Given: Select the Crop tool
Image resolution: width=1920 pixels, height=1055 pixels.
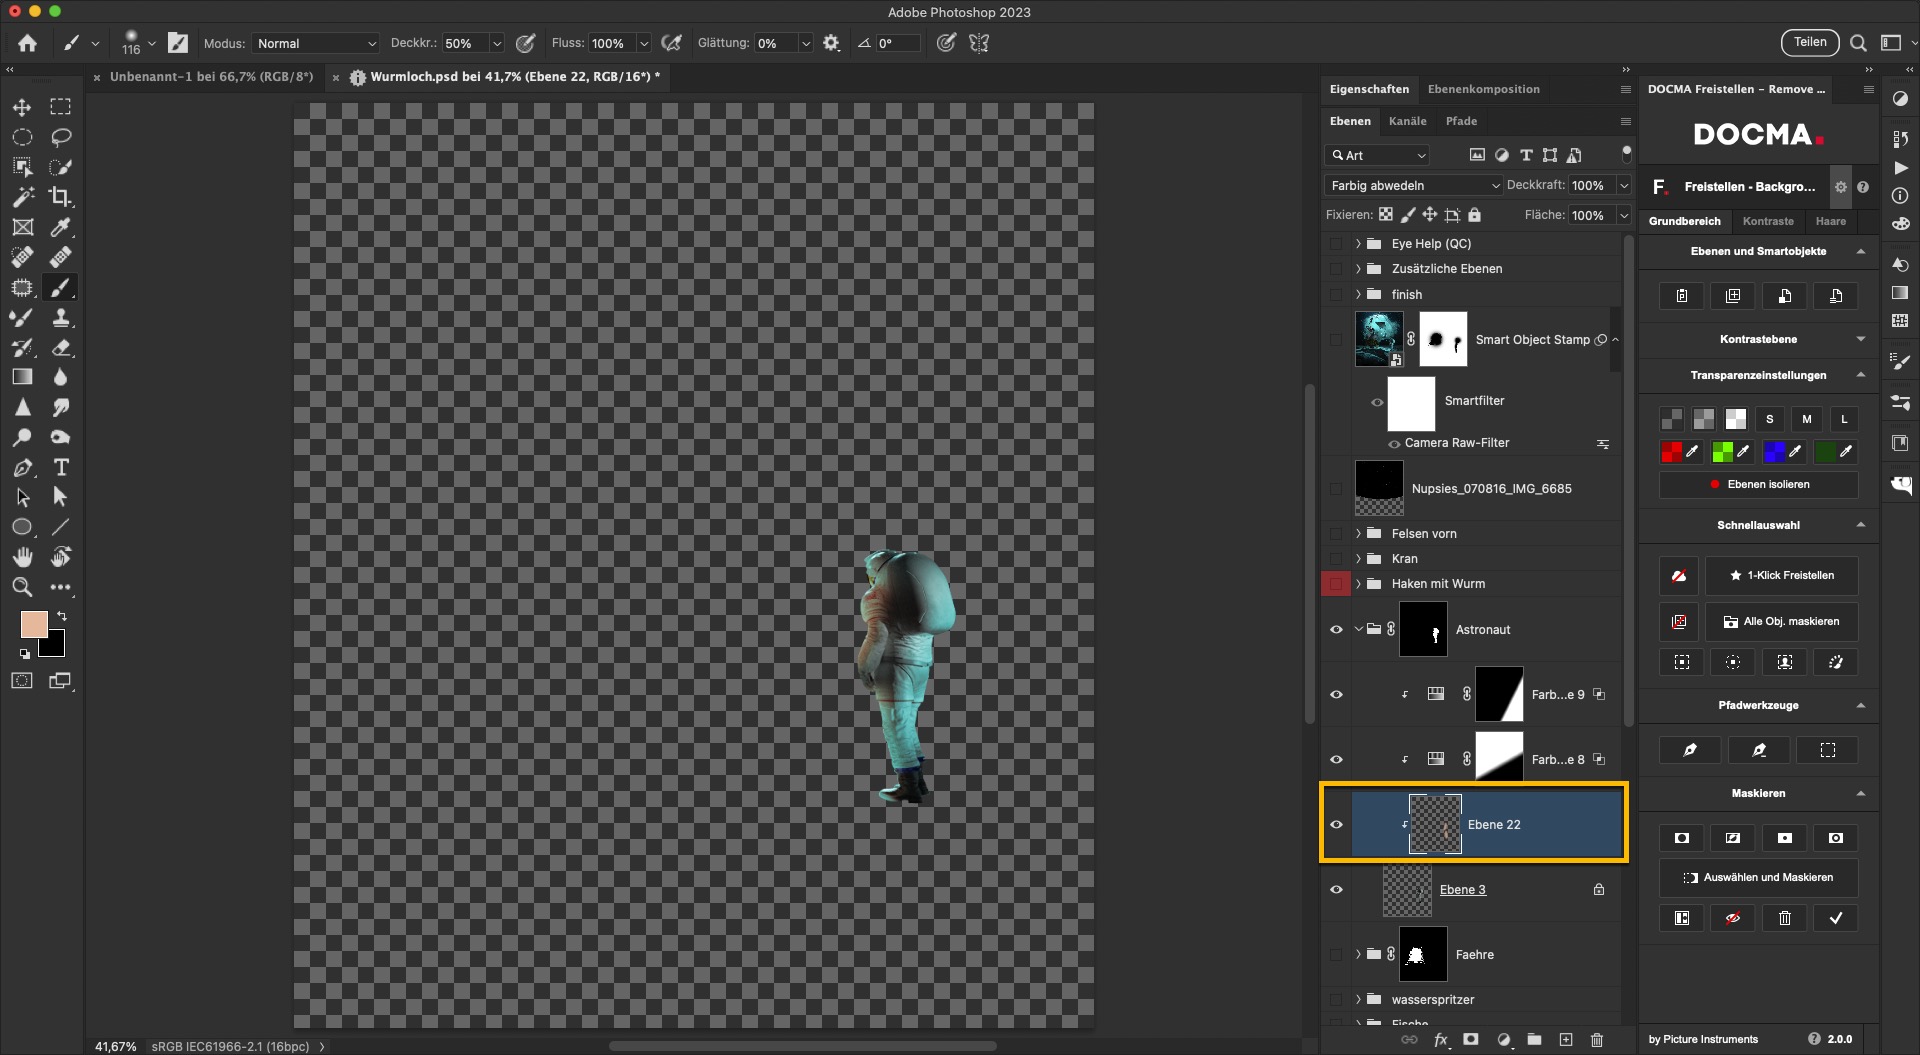Looking at the screenshot, I should point(61,197).
